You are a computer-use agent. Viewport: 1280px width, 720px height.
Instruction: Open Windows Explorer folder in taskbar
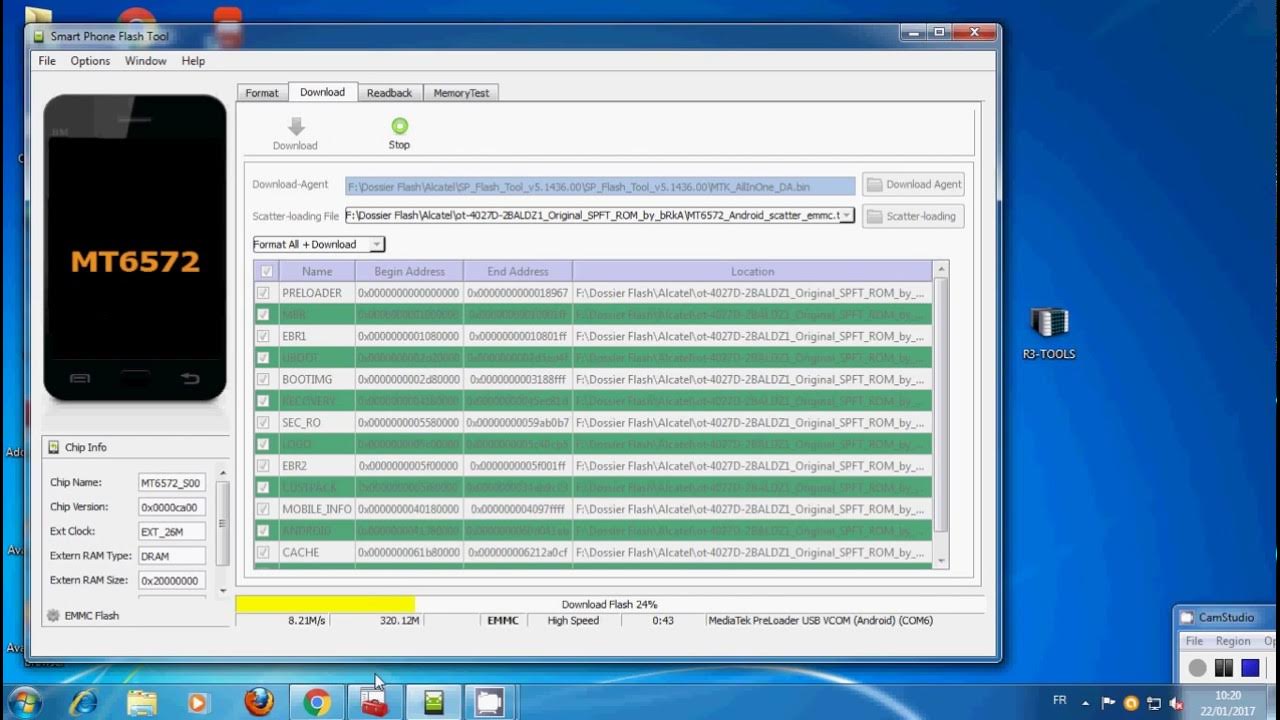coord(142,702)
